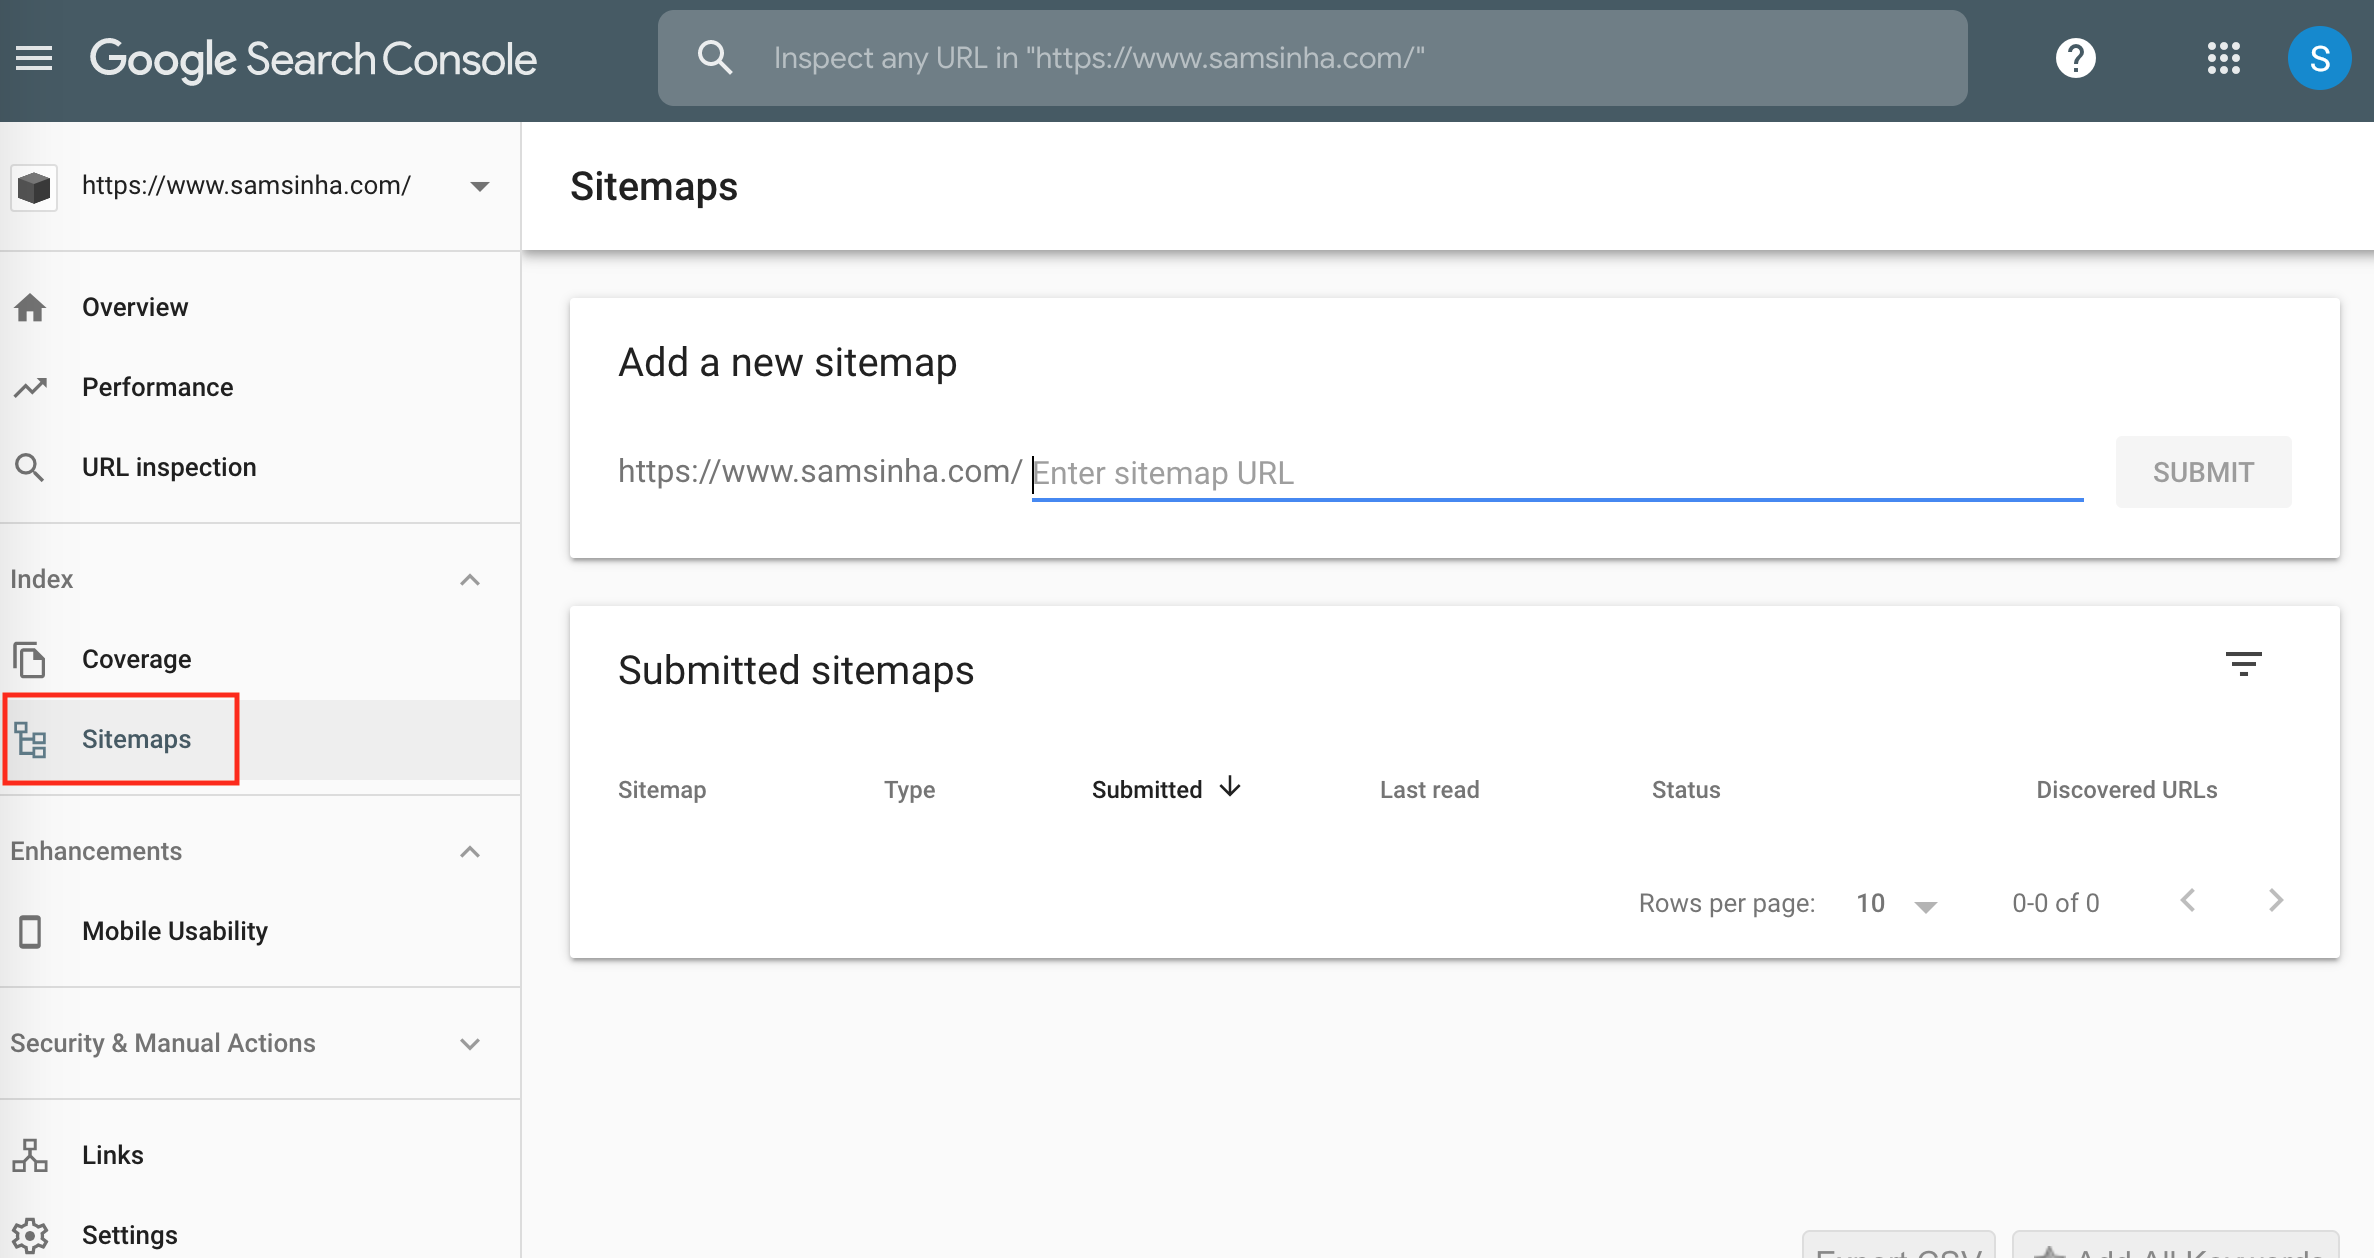Click the Google Search Console logo
This screenshot has width=2374, height=1258.
[313, 59]
